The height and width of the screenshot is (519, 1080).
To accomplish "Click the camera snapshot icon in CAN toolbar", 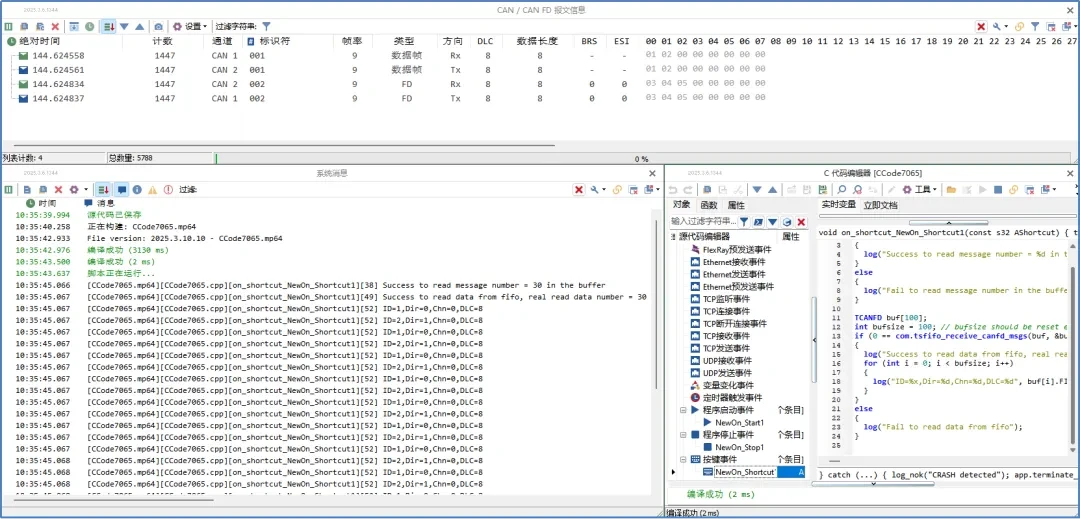I will (158, 26).
